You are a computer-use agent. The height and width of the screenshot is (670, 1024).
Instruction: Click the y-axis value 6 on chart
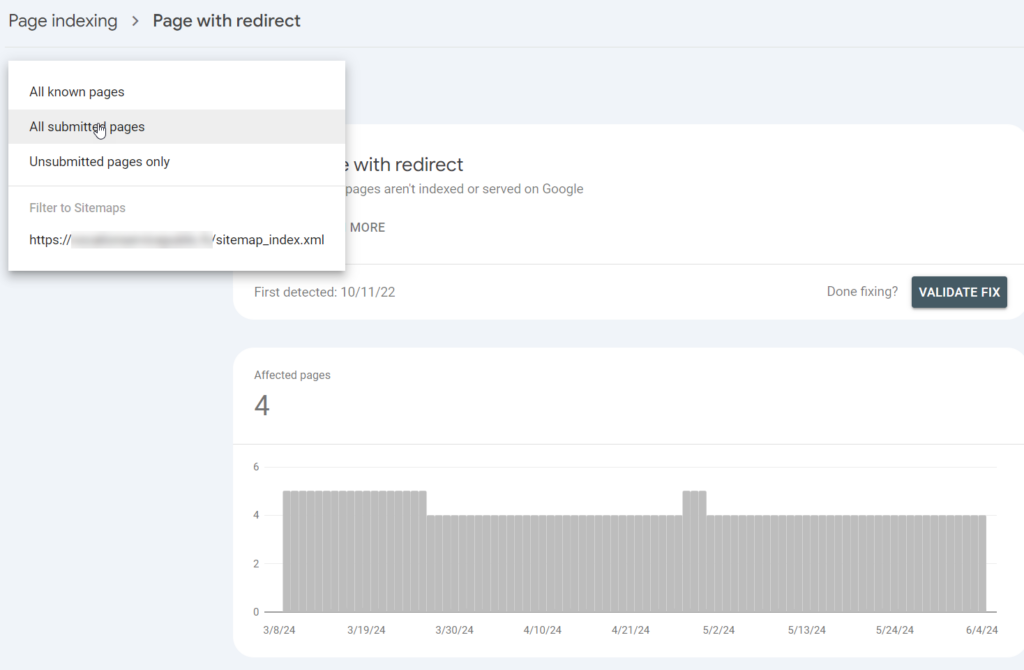256,467
